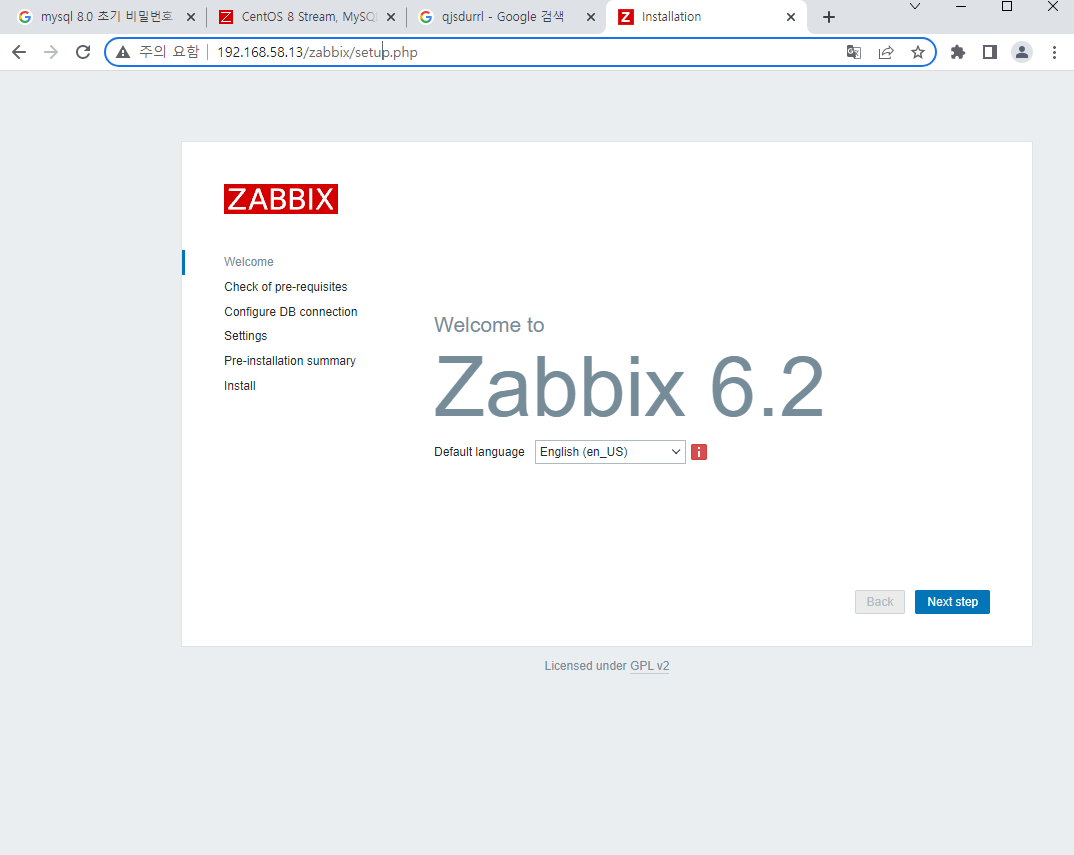Close the CentOS 8 Stream tab
Viewport: 1074px width, 855px height.
[391, 17]
